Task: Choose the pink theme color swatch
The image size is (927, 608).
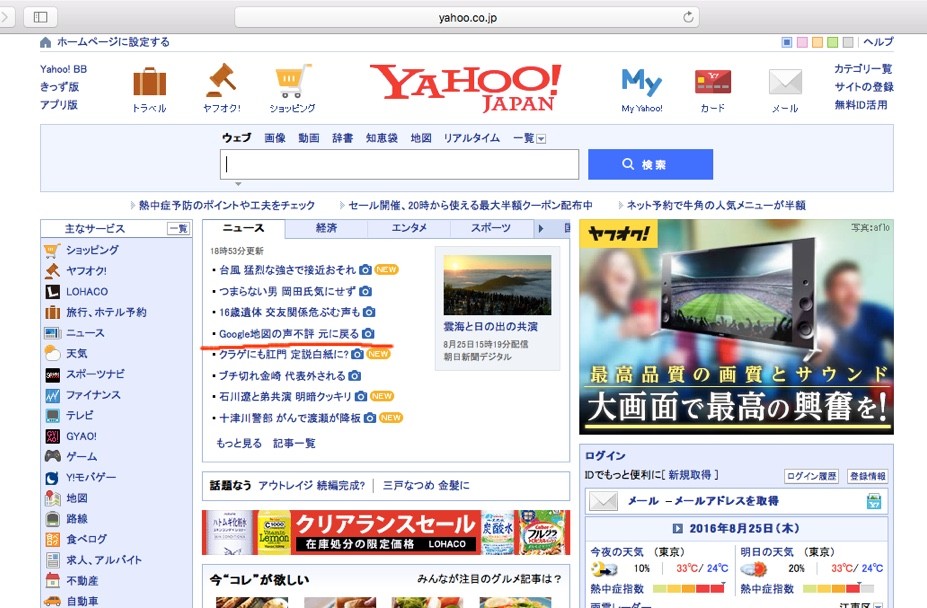Action: tap(802, 43)
